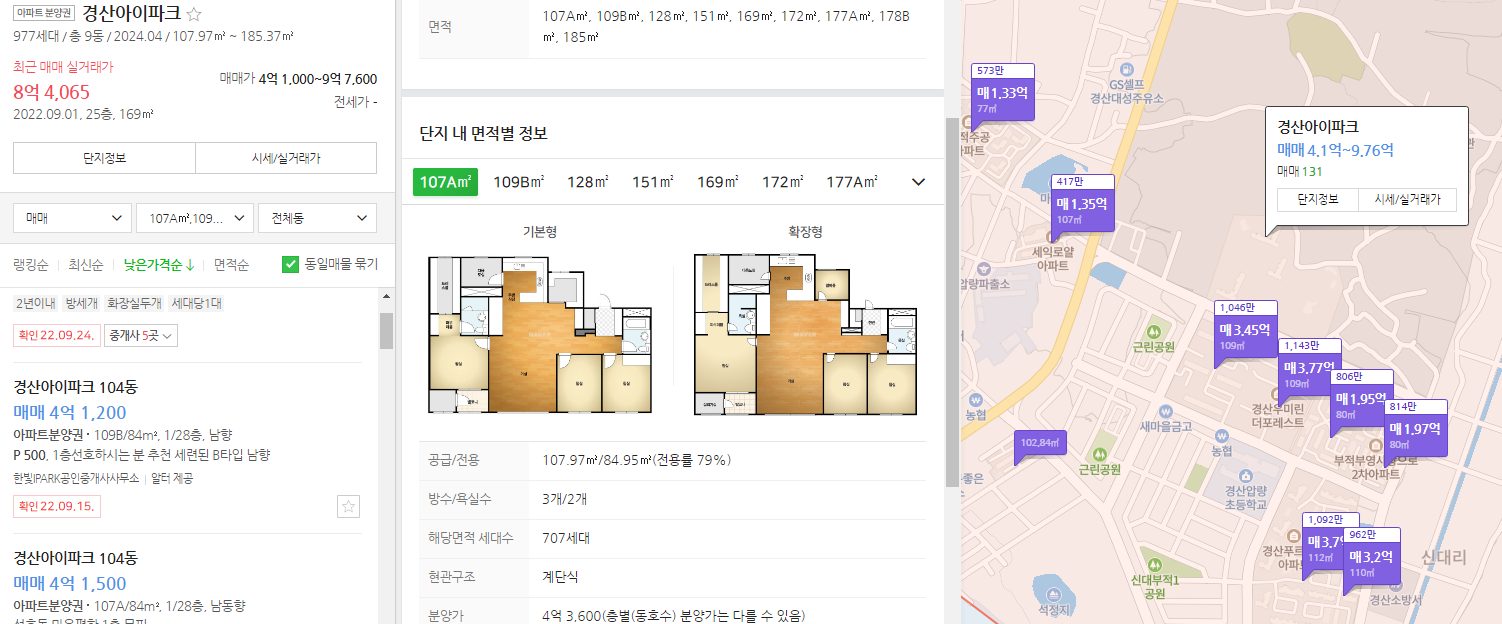1502x624 pixels.
Task: Open 기본형 floor plan image
Action: point(540,335)
